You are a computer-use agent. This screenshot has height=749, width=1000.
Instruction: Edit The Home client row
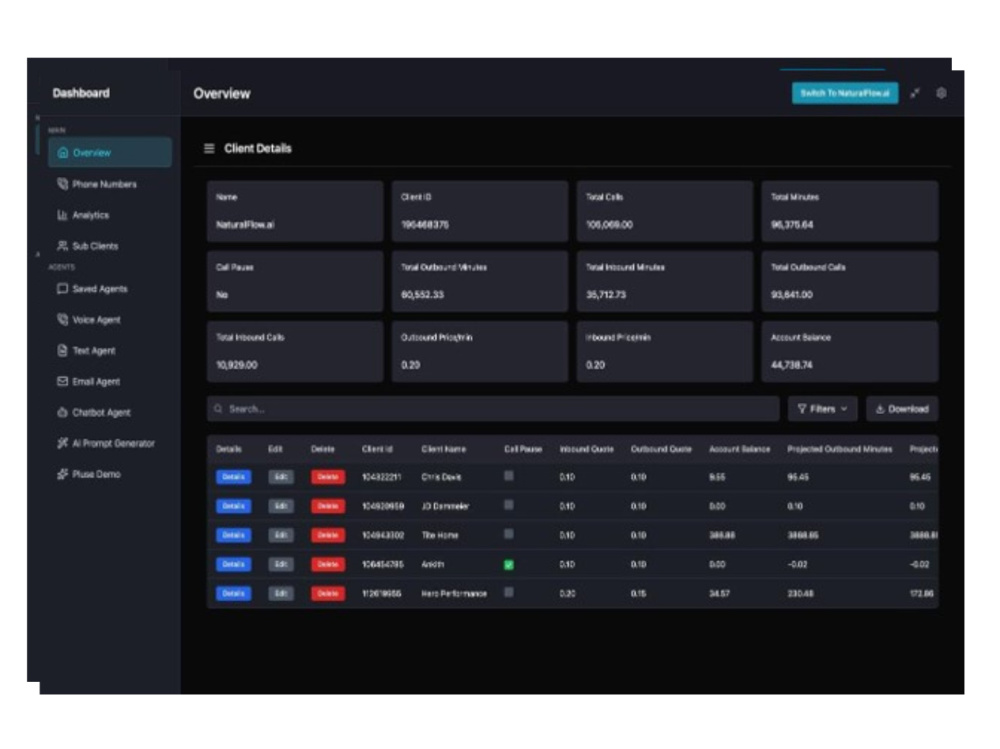[x=281, y=535]
